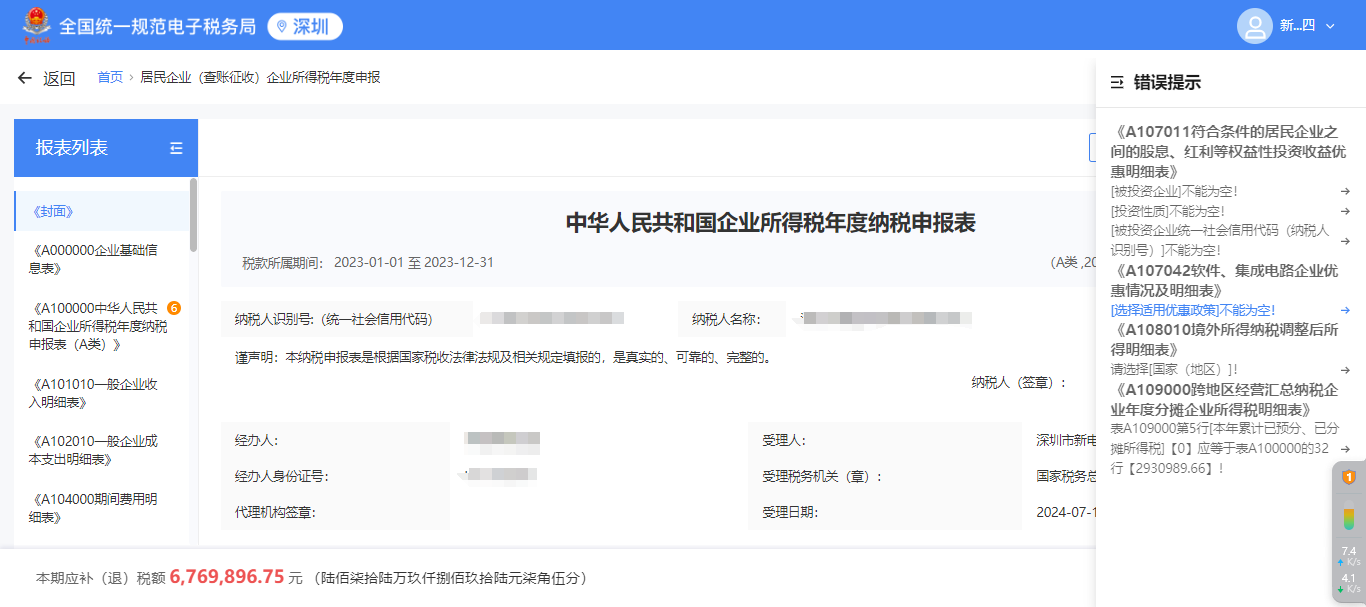Click the amount in words 陆佰柒拾陆万 text
1366x607 pixels.
pyautogui.click(x=450, y=578)
